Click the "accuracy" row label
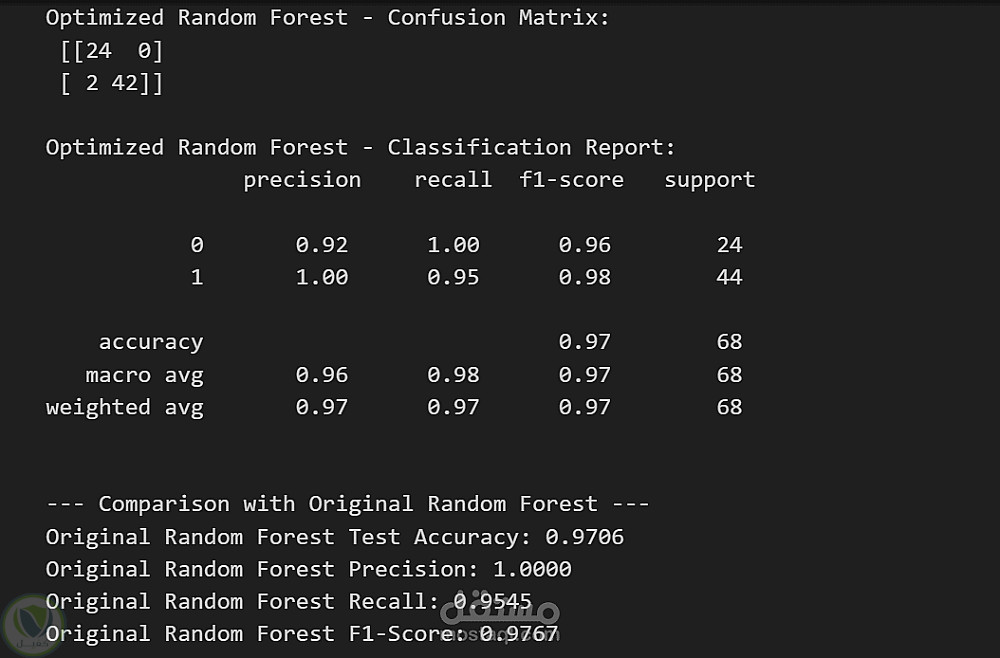Viewport: 1000px width, 658px height. [150, 342]
